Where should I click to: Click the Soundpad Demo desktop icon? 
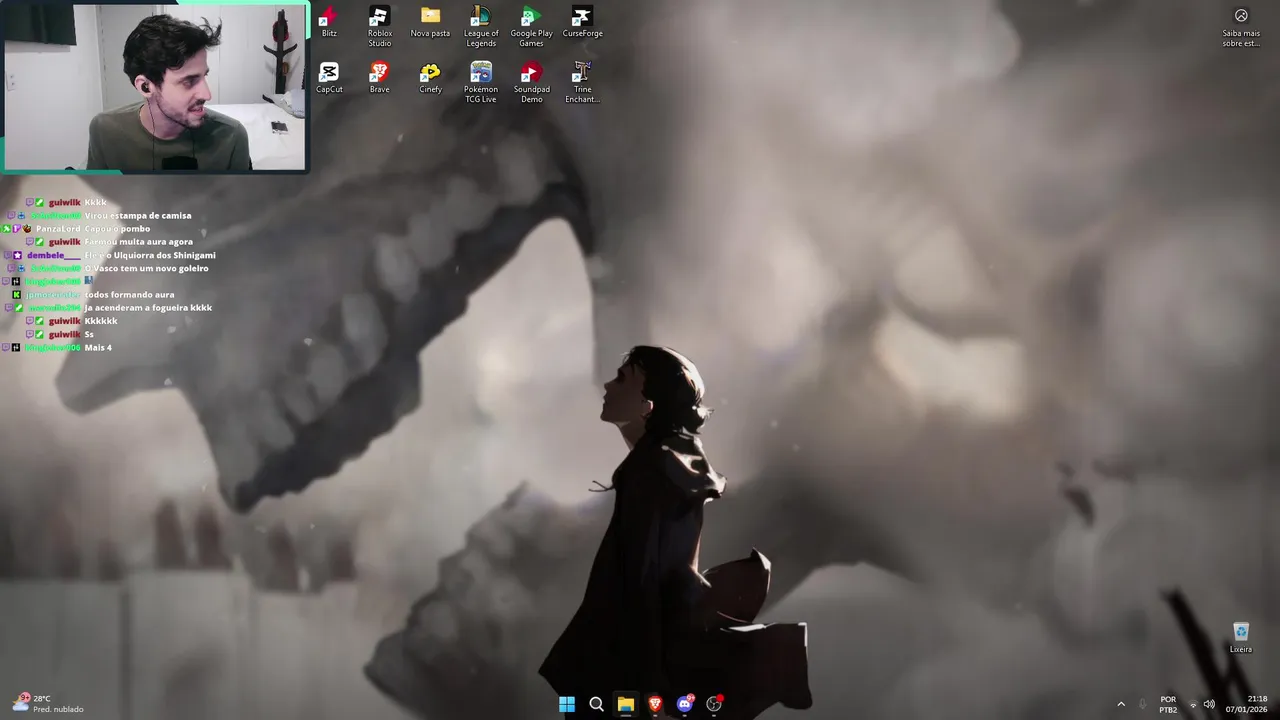531,83
